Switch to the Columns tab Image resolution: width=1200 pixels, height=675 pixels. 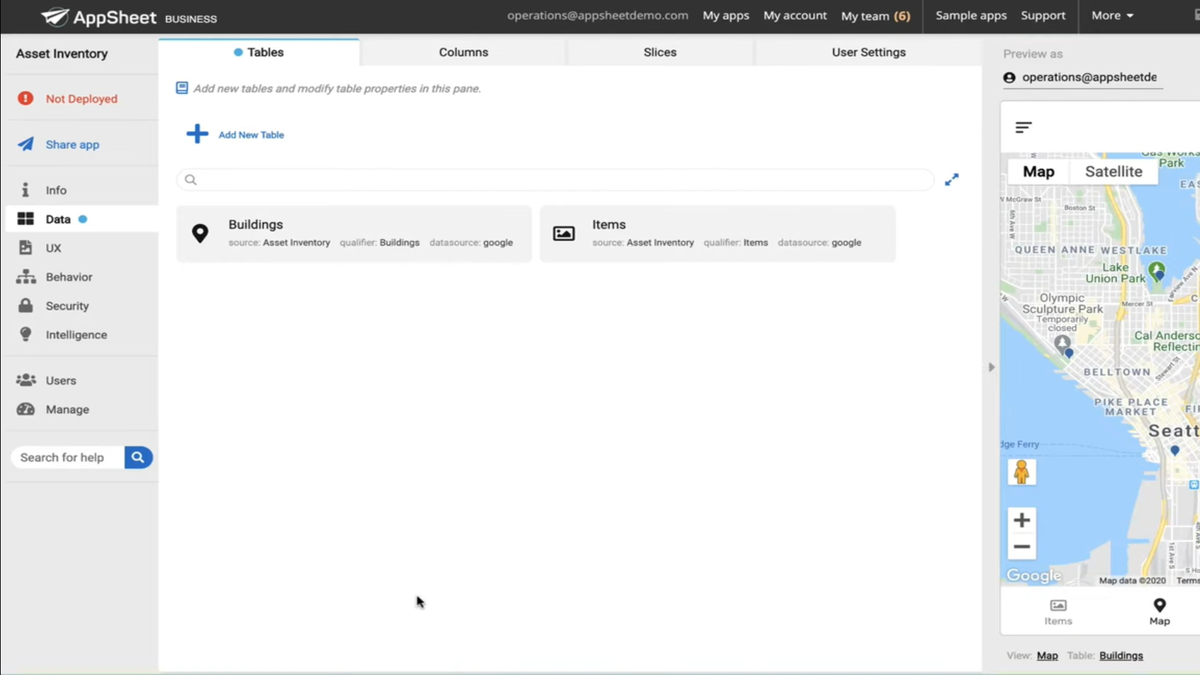463,52
